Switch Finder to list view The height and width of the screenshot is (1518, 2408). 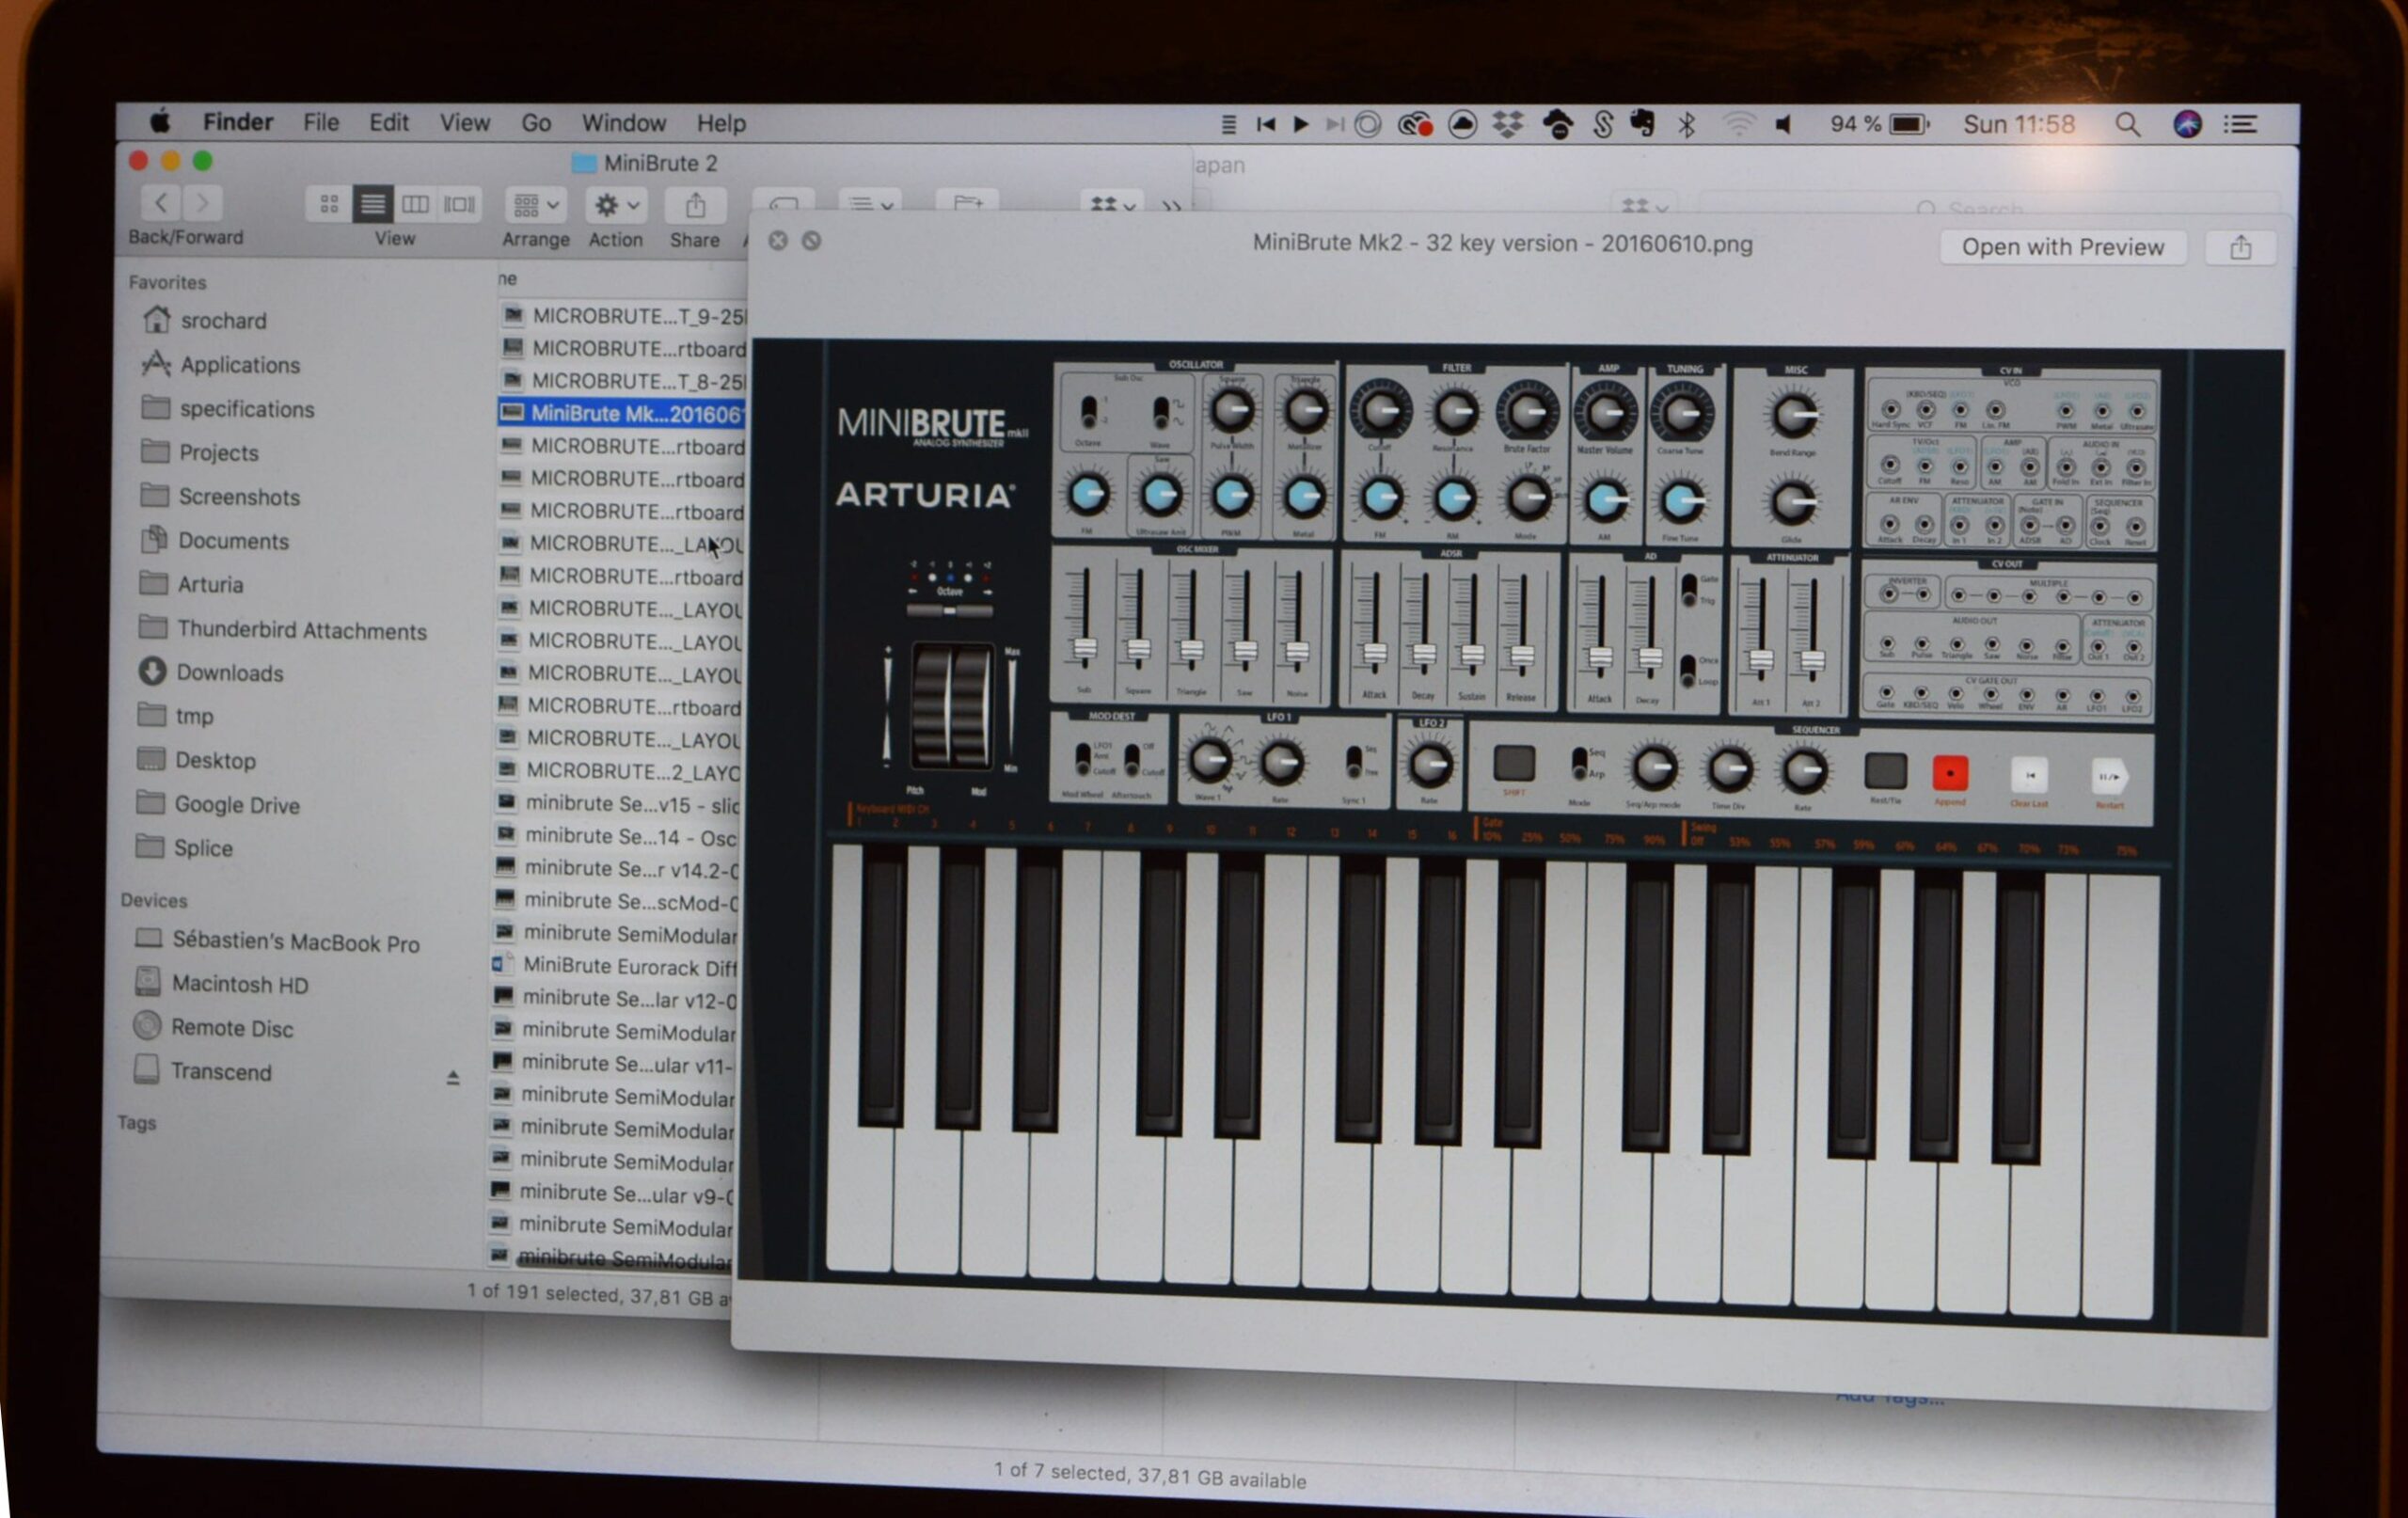click(372, 205)
